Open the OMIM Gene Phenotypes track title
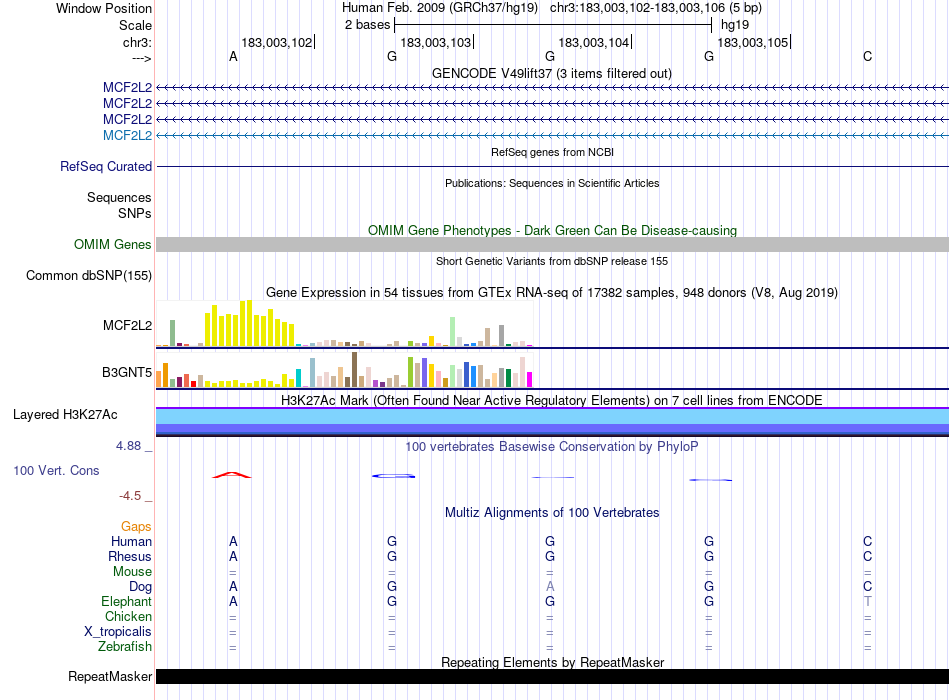 click(x=552, y=230)
